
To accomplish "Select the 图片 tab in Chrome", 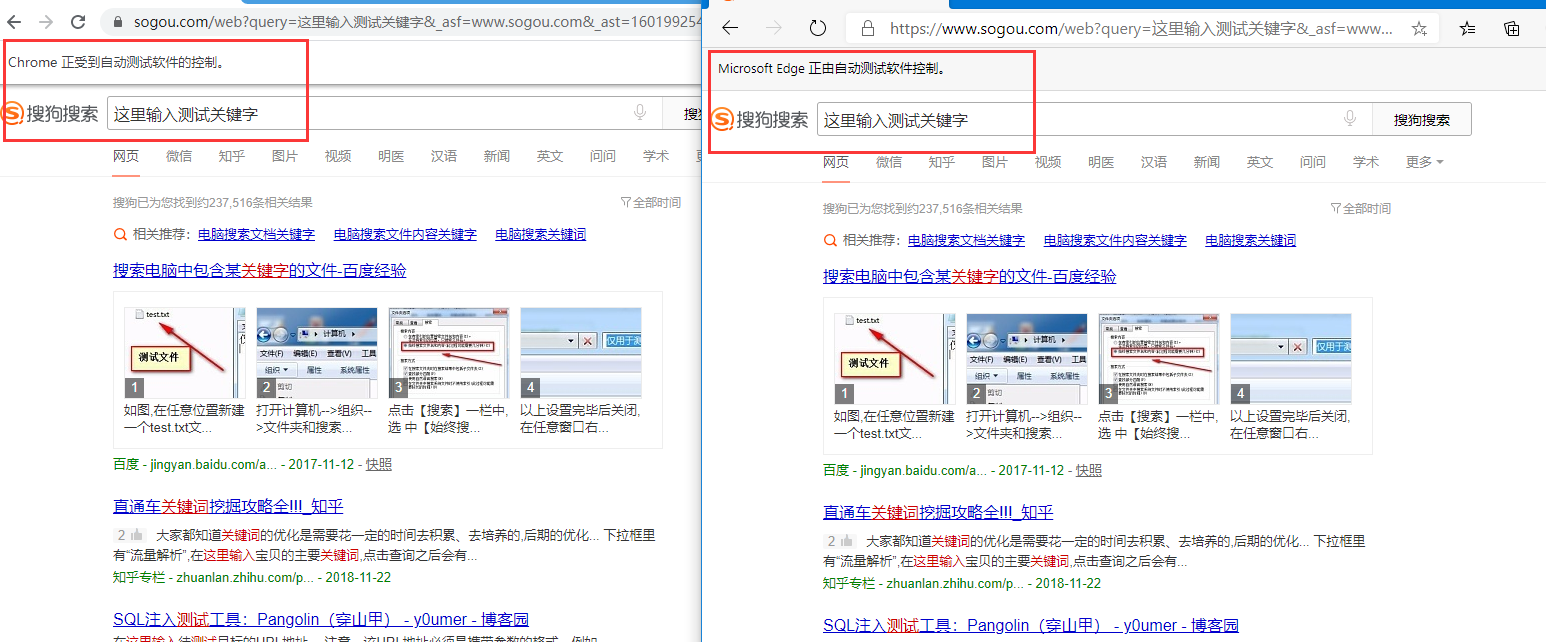I will [285, 156].
